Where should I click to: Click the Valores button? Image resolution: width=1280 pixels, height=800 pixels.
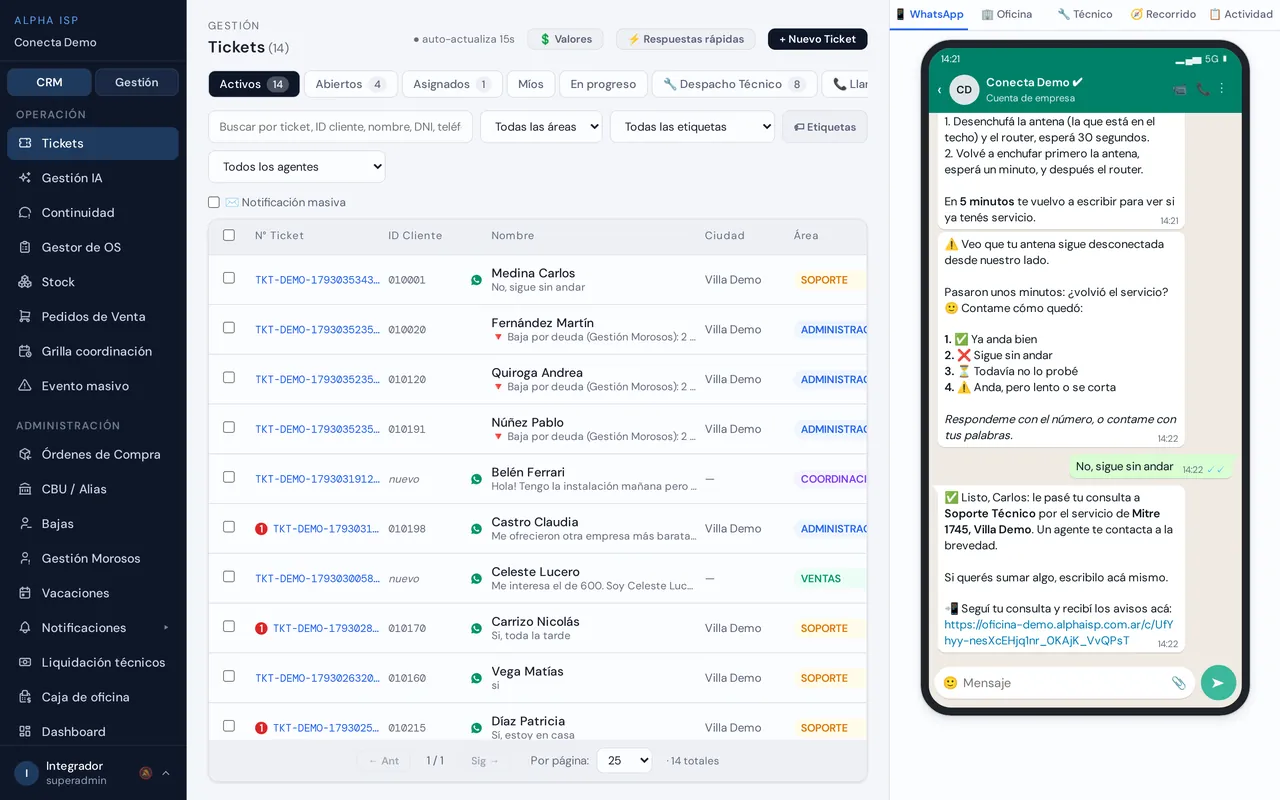(565, 39)
